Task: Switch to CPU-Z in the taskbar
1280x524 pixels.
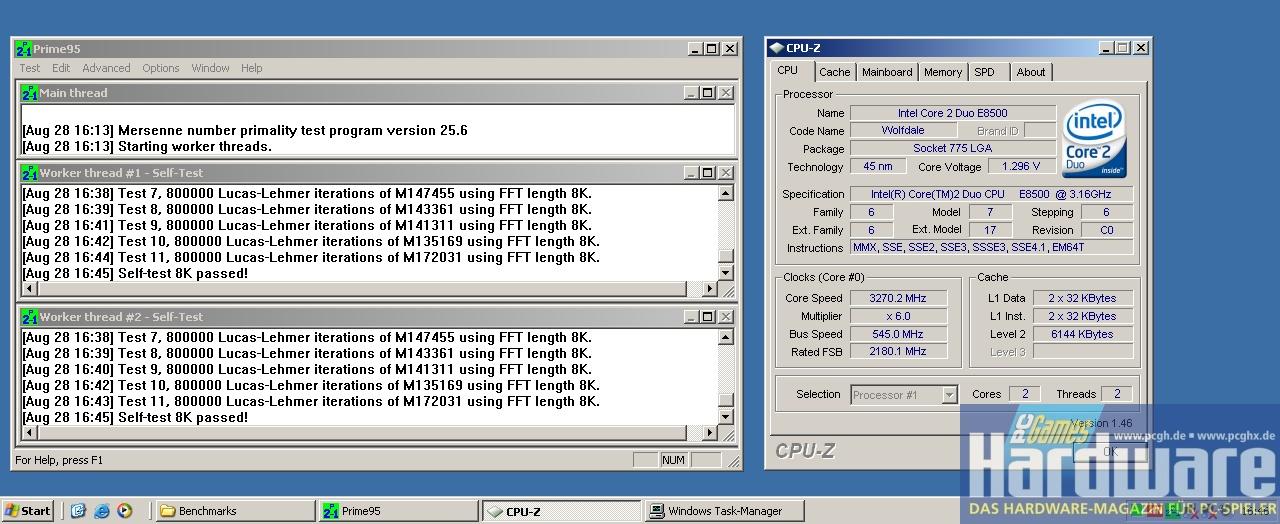Action: point(562,511)
